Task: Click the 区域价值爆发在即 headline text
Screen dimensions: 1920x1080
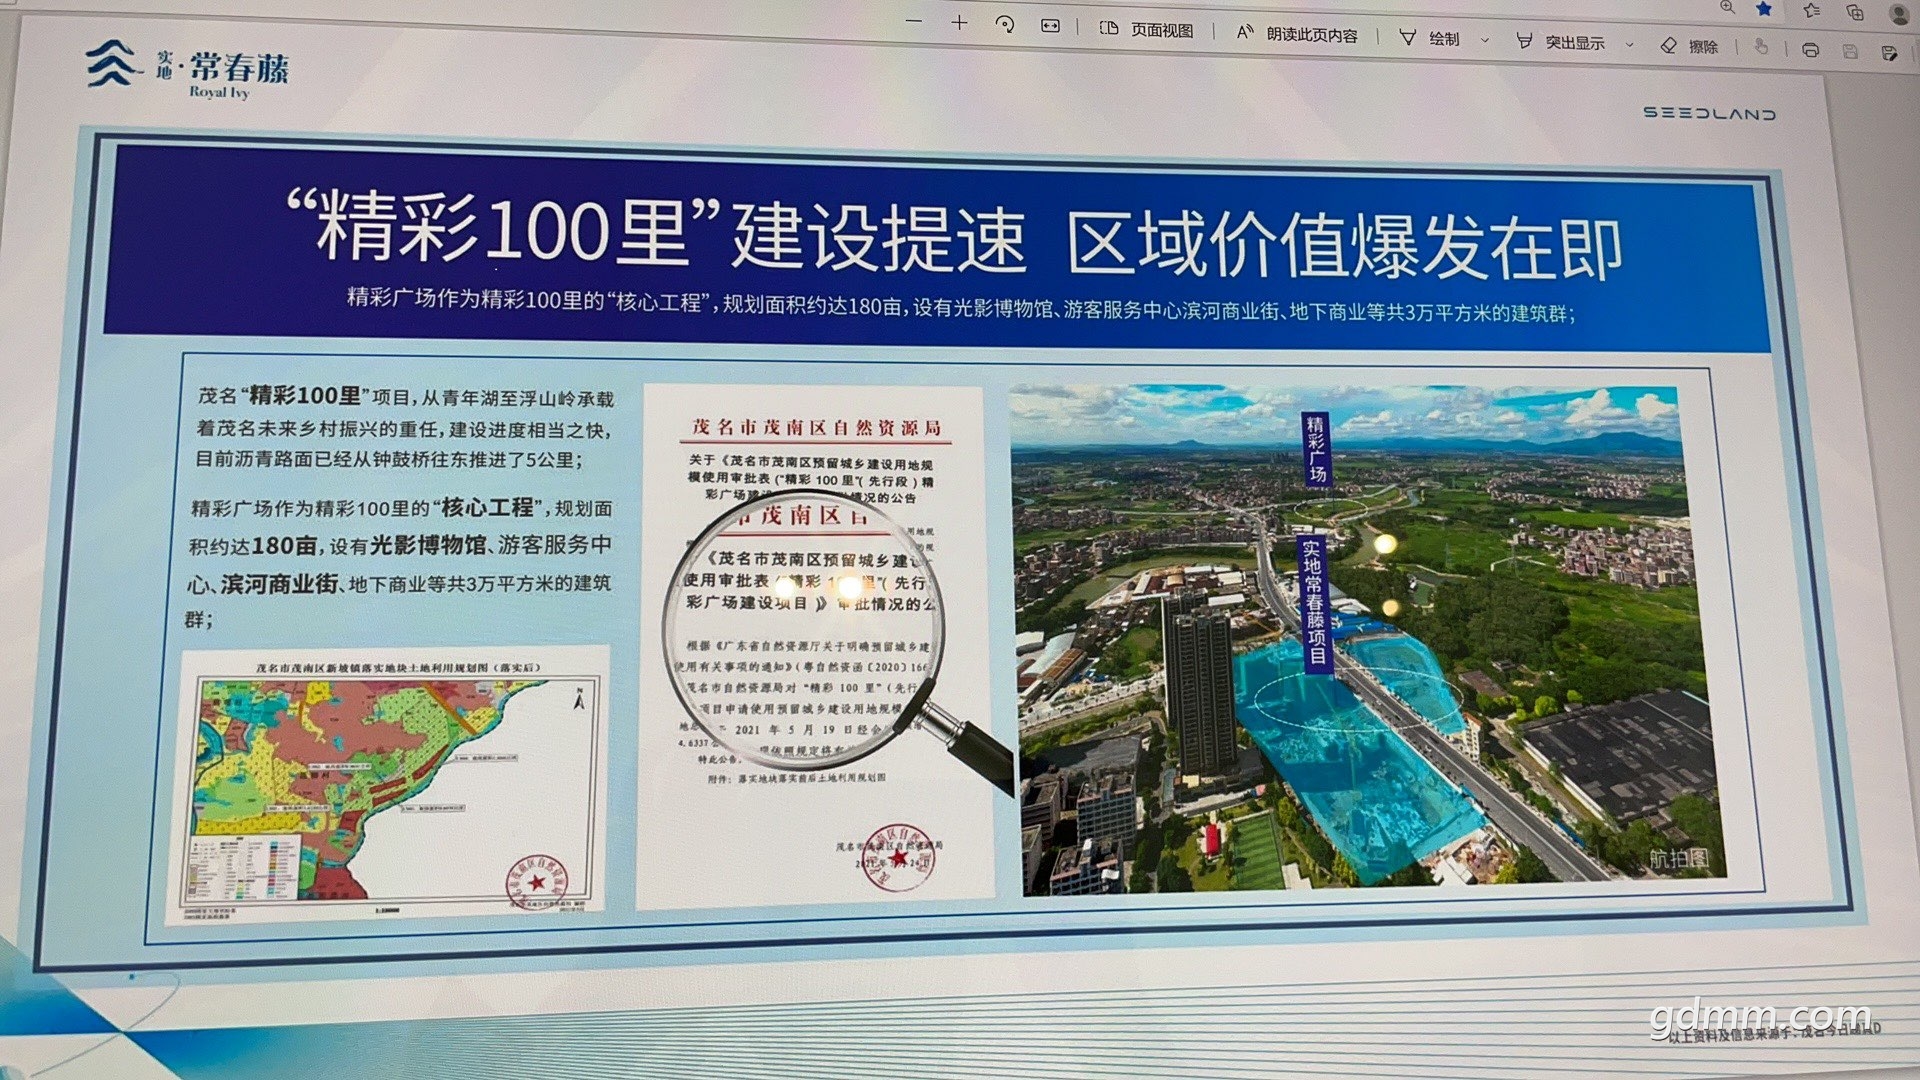Action: pyautogui.click(x=1344, y=245)
